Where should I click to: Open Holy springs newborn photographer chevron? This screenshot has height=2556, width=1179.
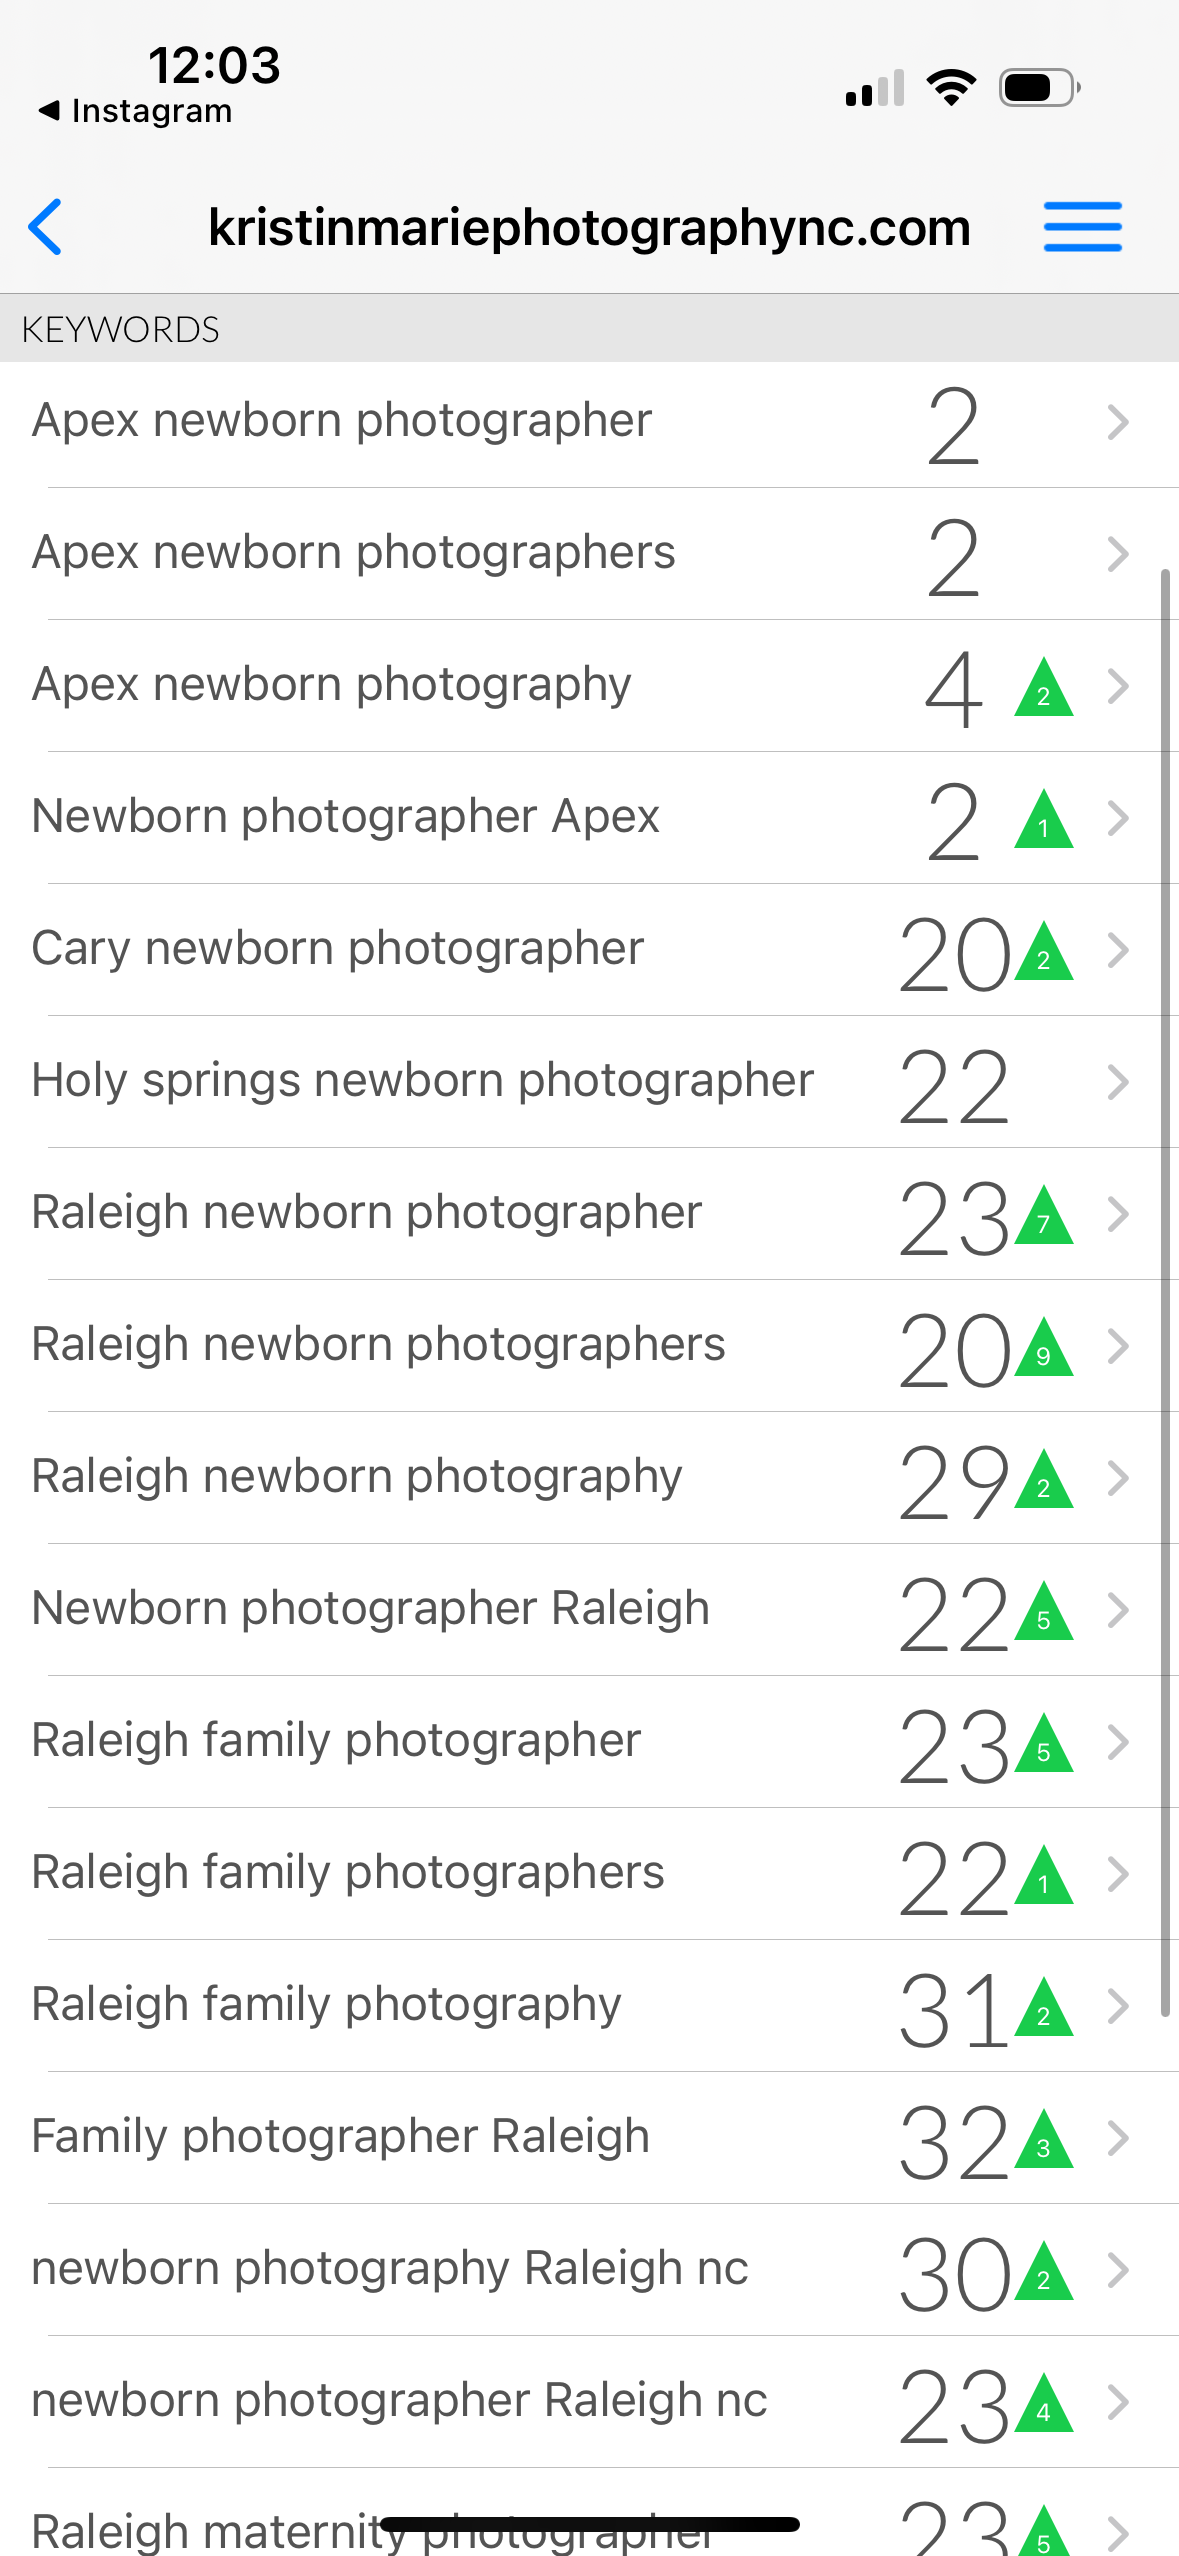pos(1118,1082)
